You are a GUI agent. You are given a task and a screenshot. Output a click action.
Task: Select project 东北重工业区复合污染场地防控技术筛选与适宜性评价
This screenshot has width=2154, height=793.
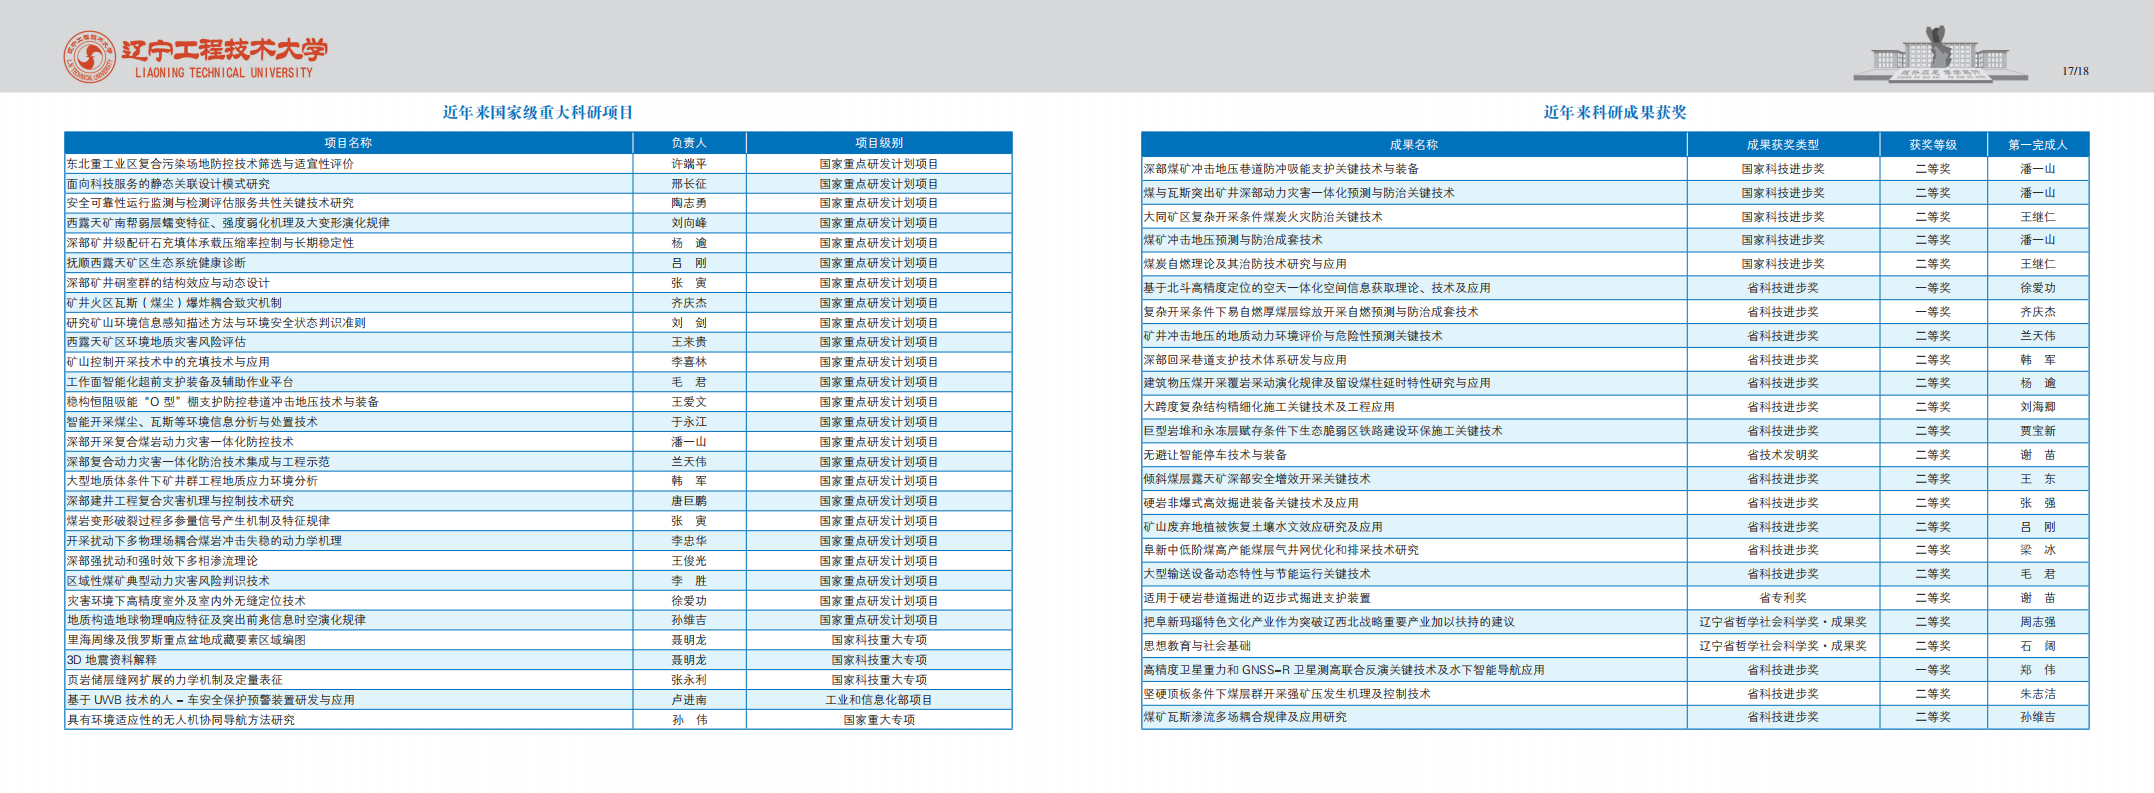[210, 164]
